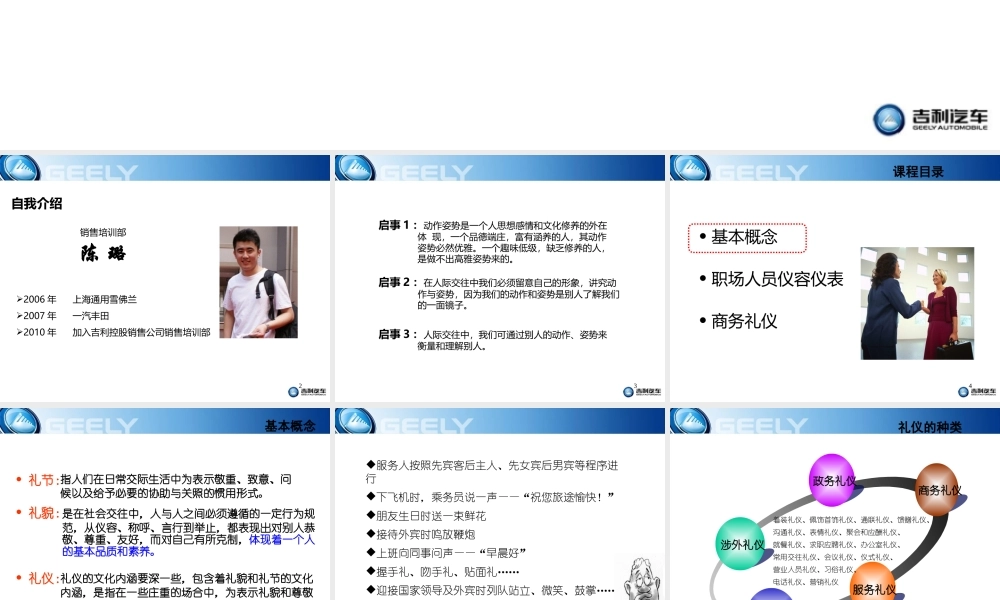Click the 课程目录 slide title
Screen dimensions: 1000x600
point(918,172)
